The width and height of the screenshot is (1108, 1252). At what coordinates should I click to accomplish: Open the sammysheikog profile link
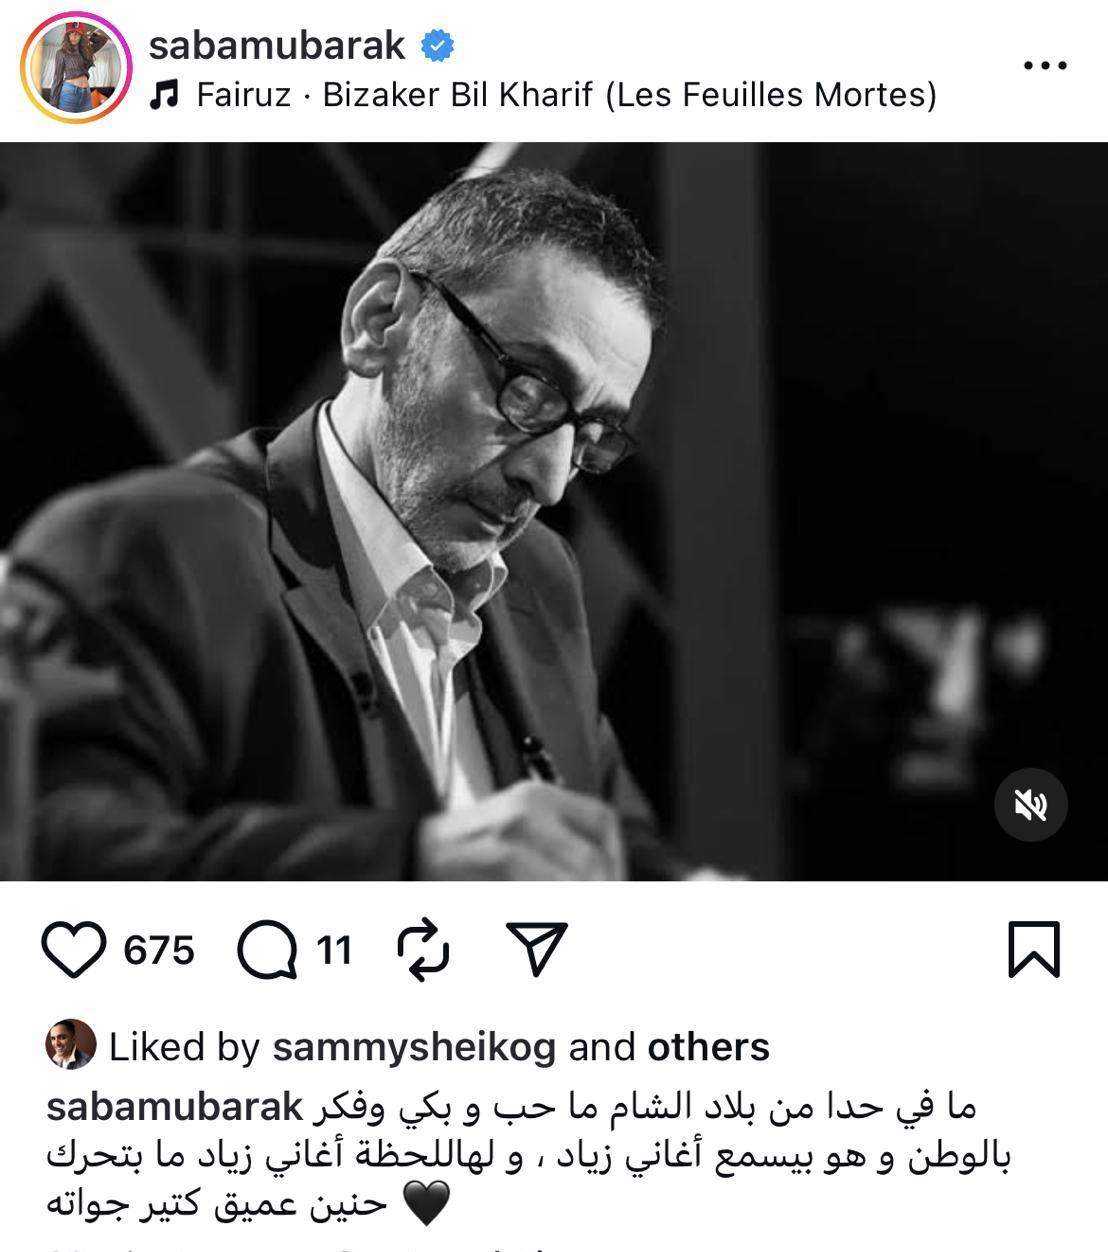click(414, 1048)
